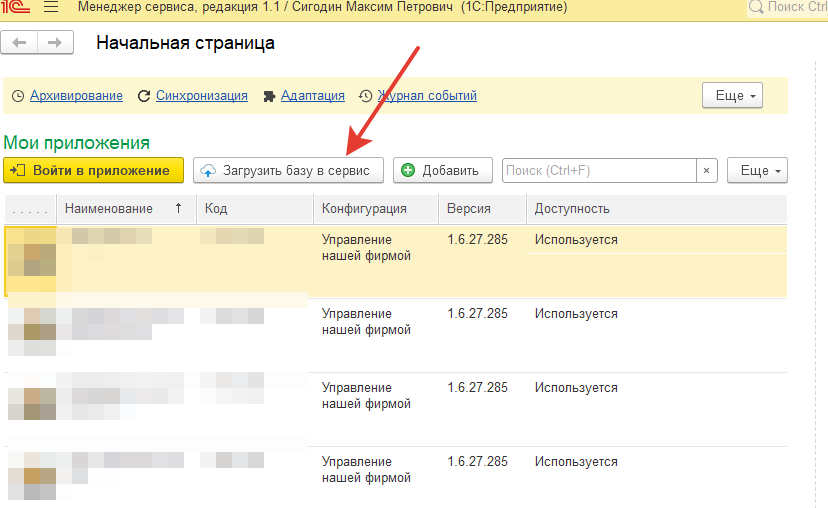The width and height of the screenshot is (828, 508).
Task: Click the refresh icon beside Синхронизация
Action: point(144,96)
